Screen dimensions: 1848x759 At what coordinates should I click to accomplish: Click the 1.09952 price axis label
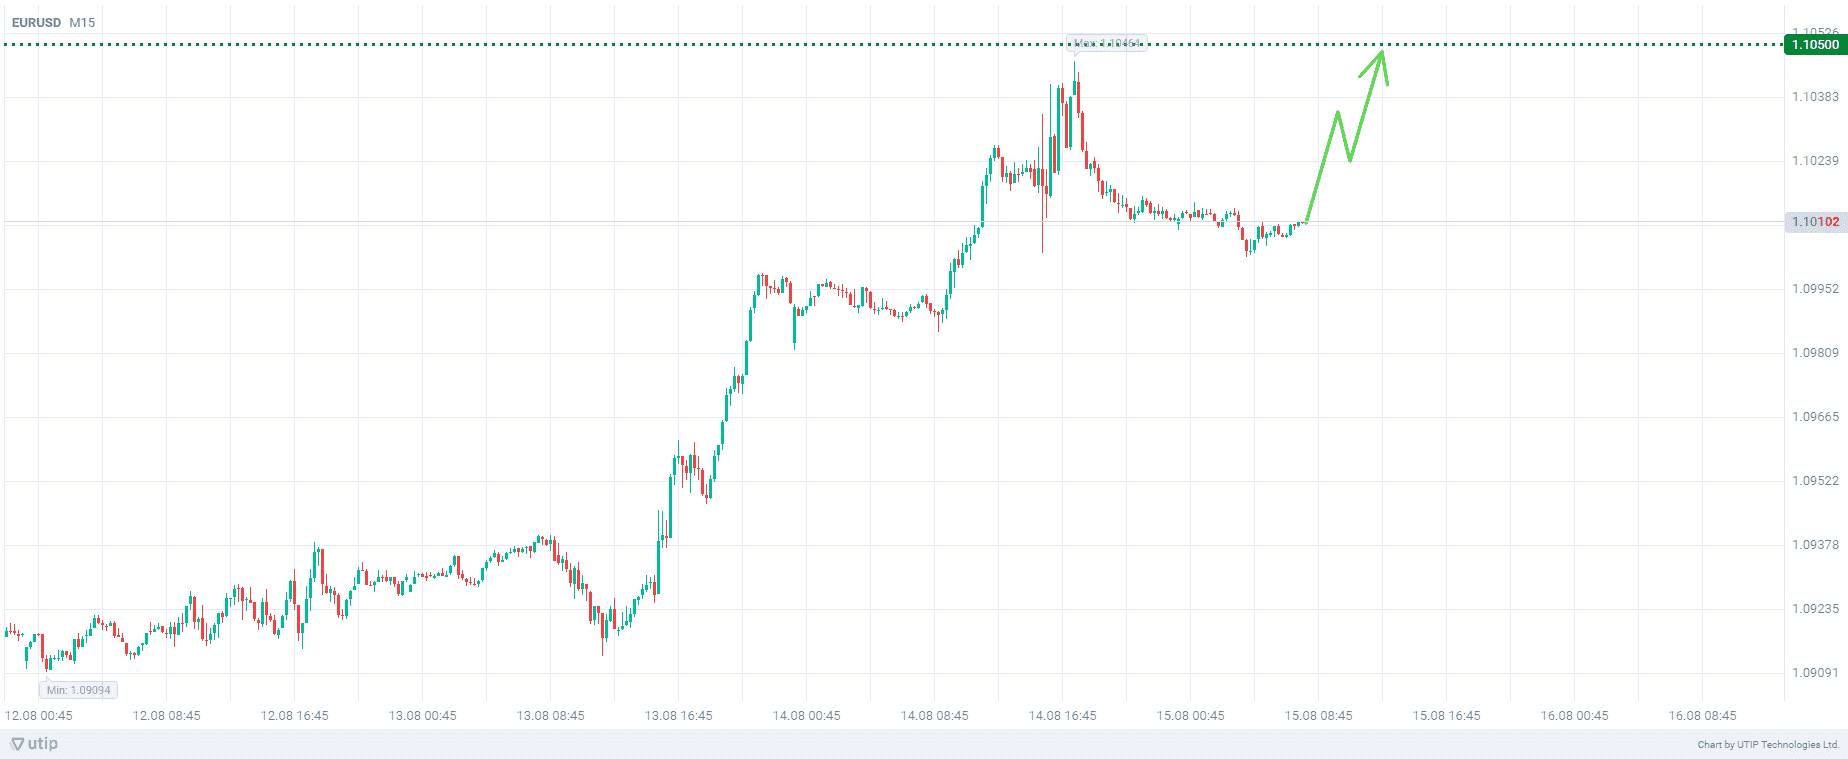[1814, 289]
